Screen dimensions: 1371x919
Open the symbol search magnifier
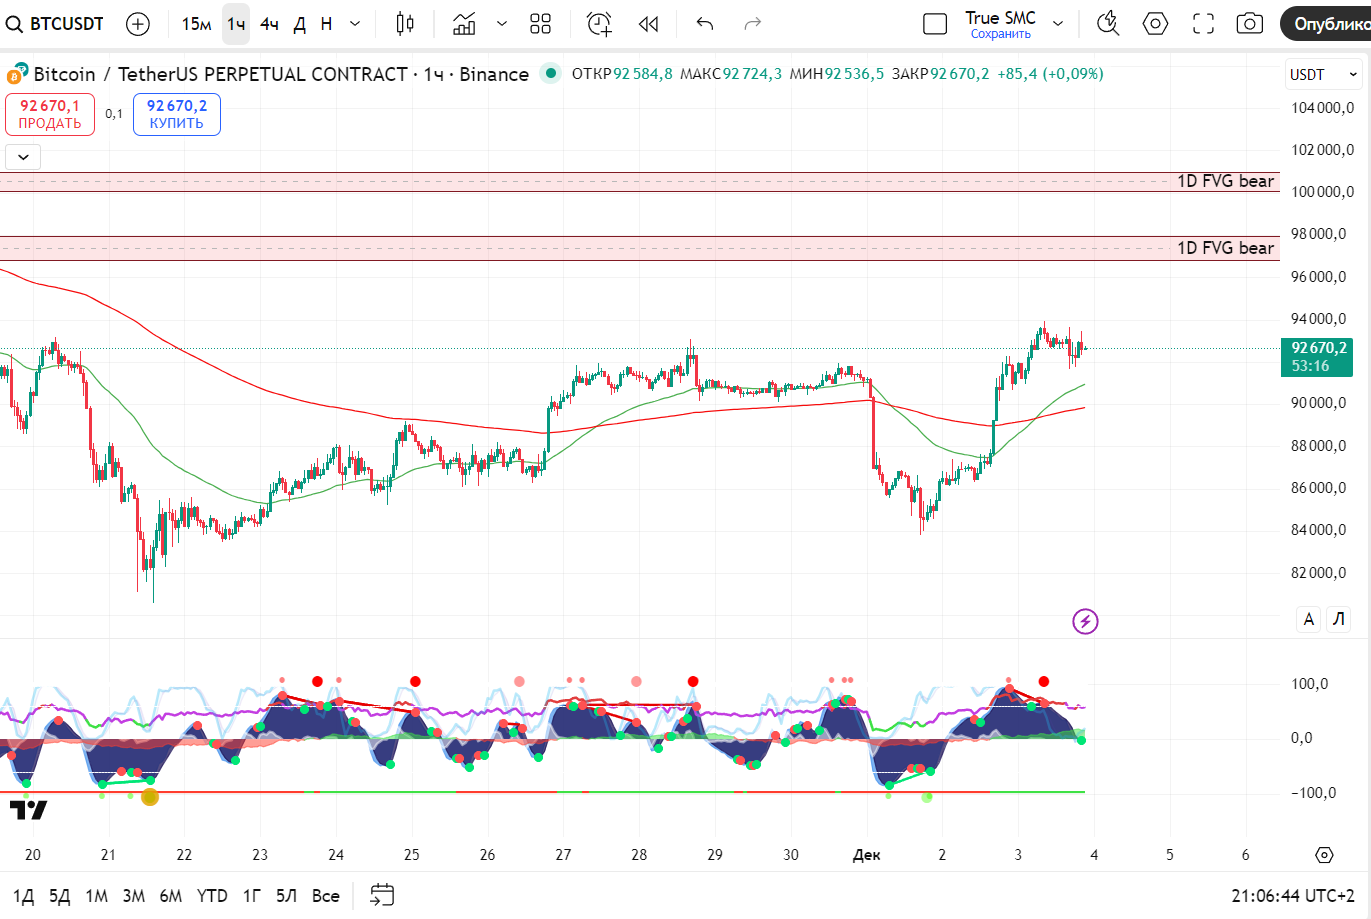[x=14, y=23]
